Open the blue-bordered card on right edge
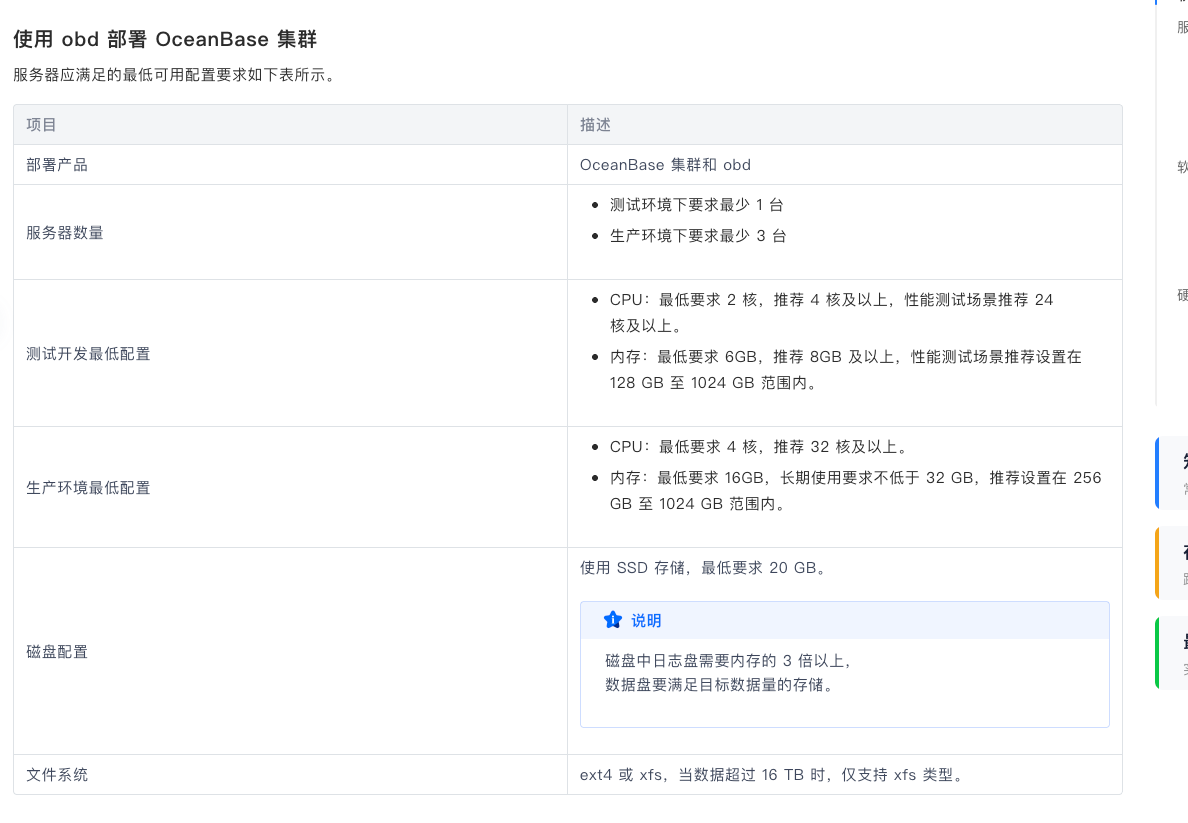The image size is (1188, 823). point(1172,472)
